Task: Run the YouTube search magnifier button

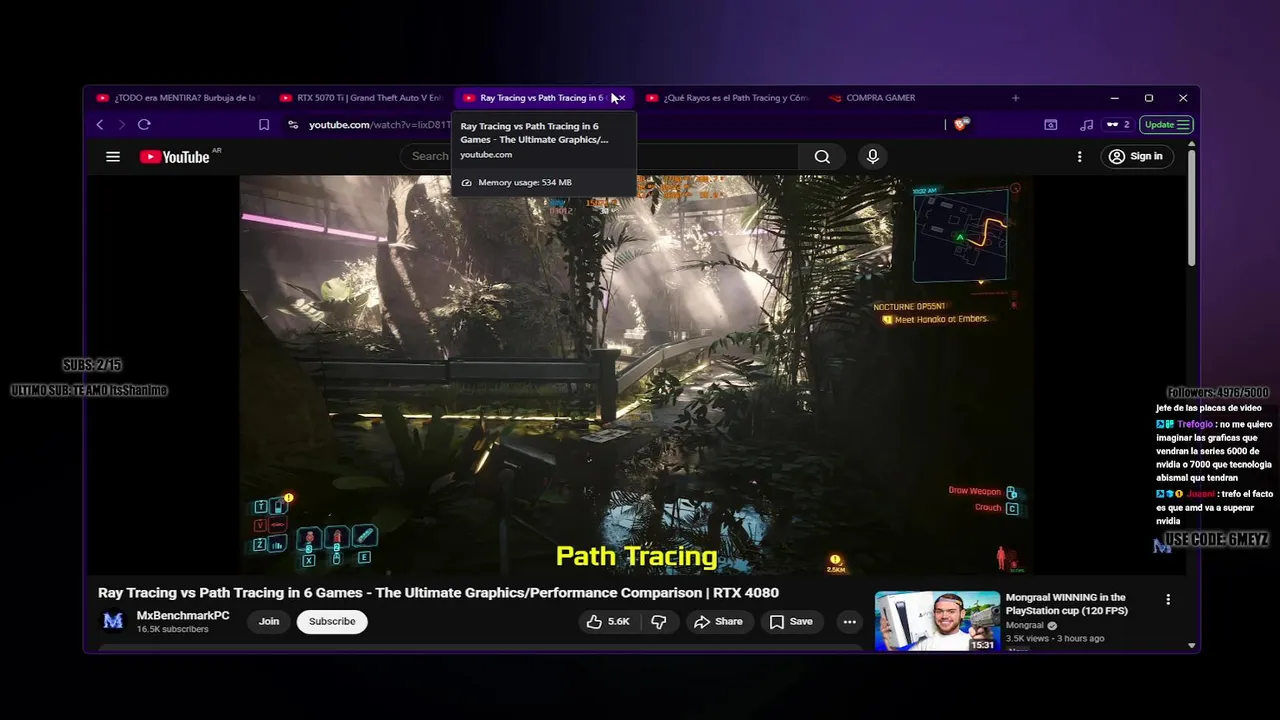Action: click(x=822, y=156)
